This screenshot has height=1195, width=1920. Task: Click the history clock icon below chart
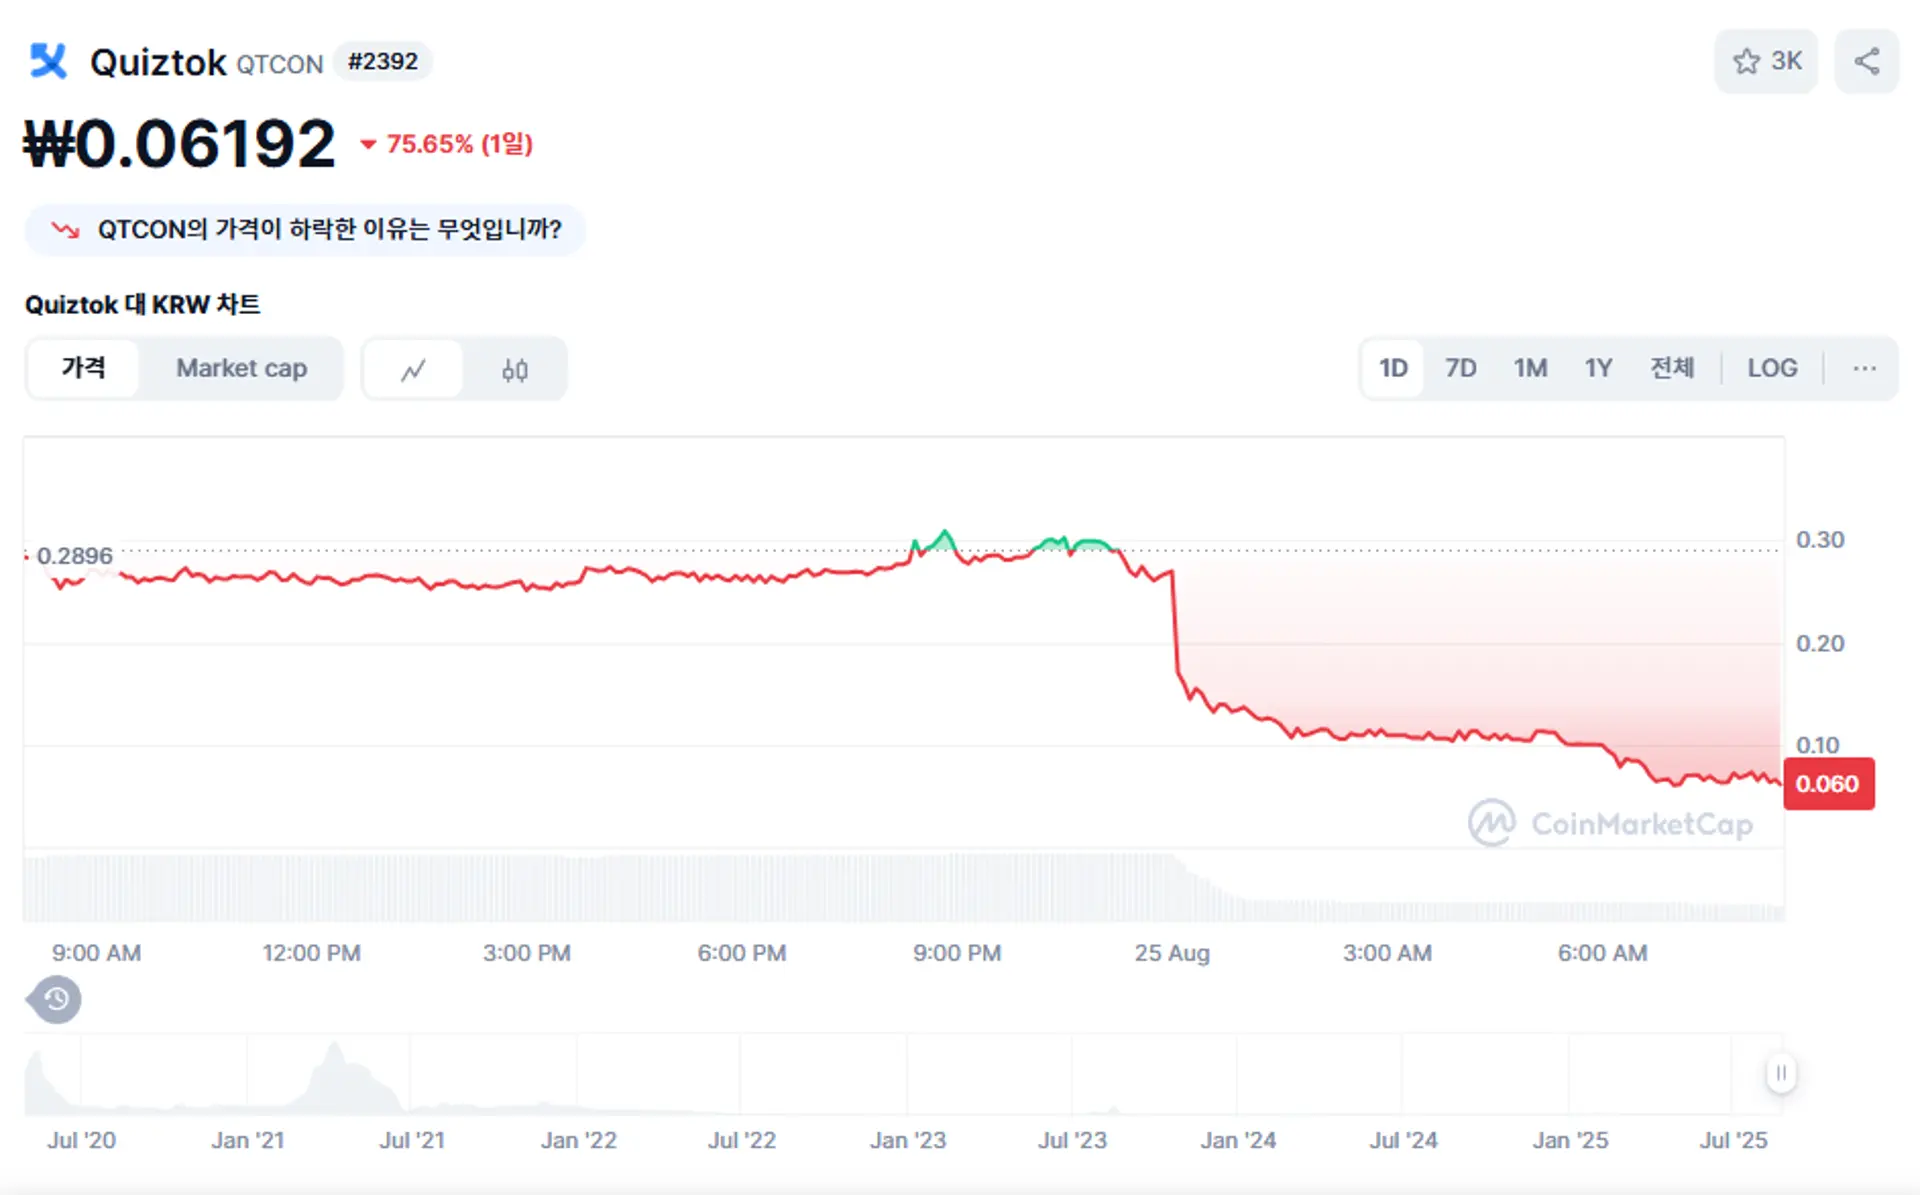coord(56,999)
